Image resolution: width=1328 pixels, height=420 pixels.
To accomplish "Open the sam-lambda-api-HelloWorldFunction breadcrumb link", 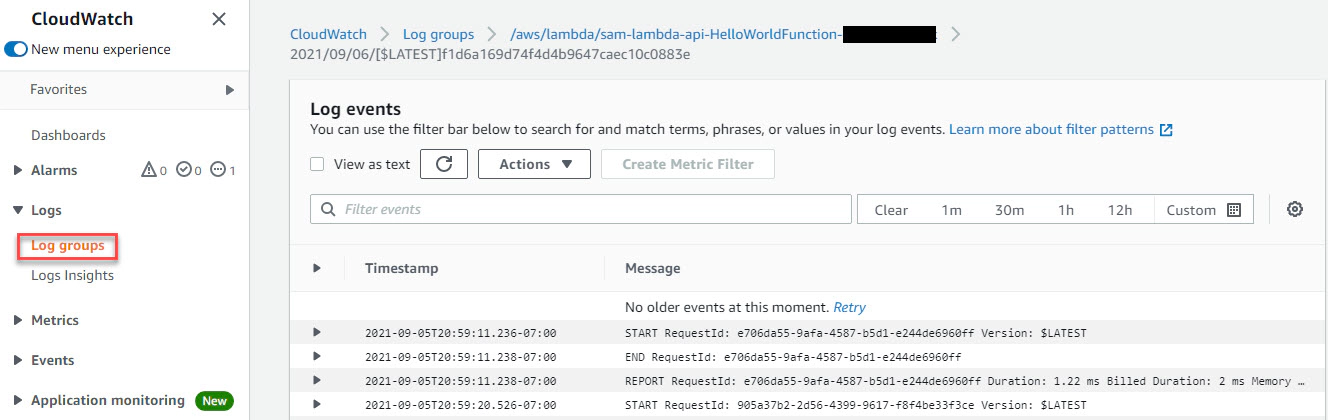I will (x=723, y=34).
